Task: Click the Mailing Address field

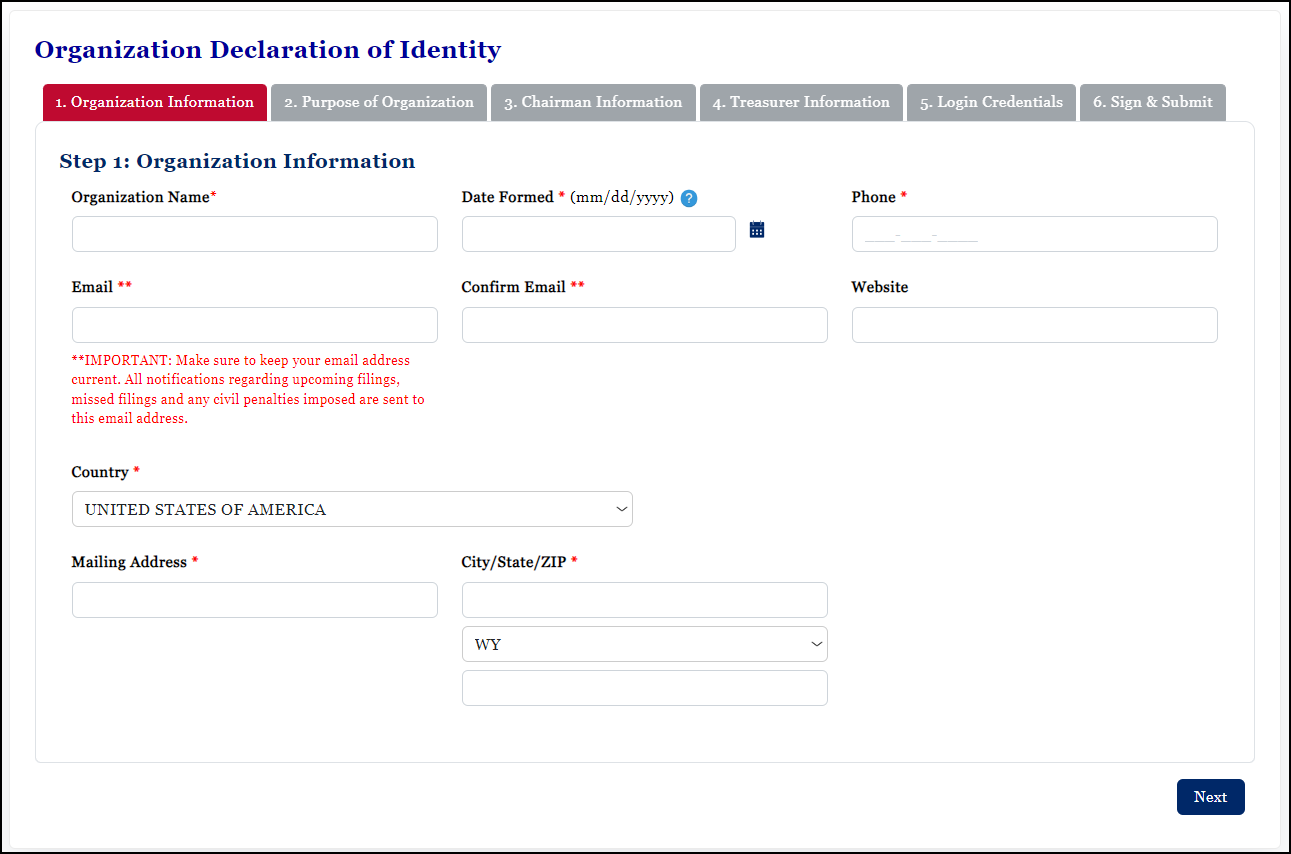Action: coord(254,599)
